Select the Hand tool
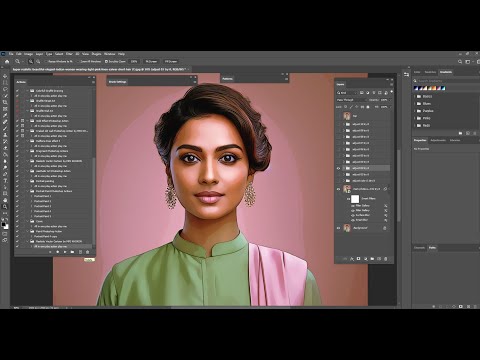This screenshot has width=480, height=360. pos(5,200)
